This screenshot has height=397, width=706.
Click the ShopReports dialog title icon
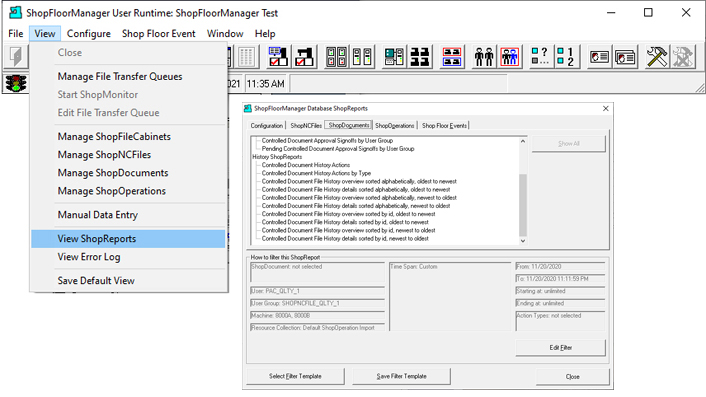point(248,108)
